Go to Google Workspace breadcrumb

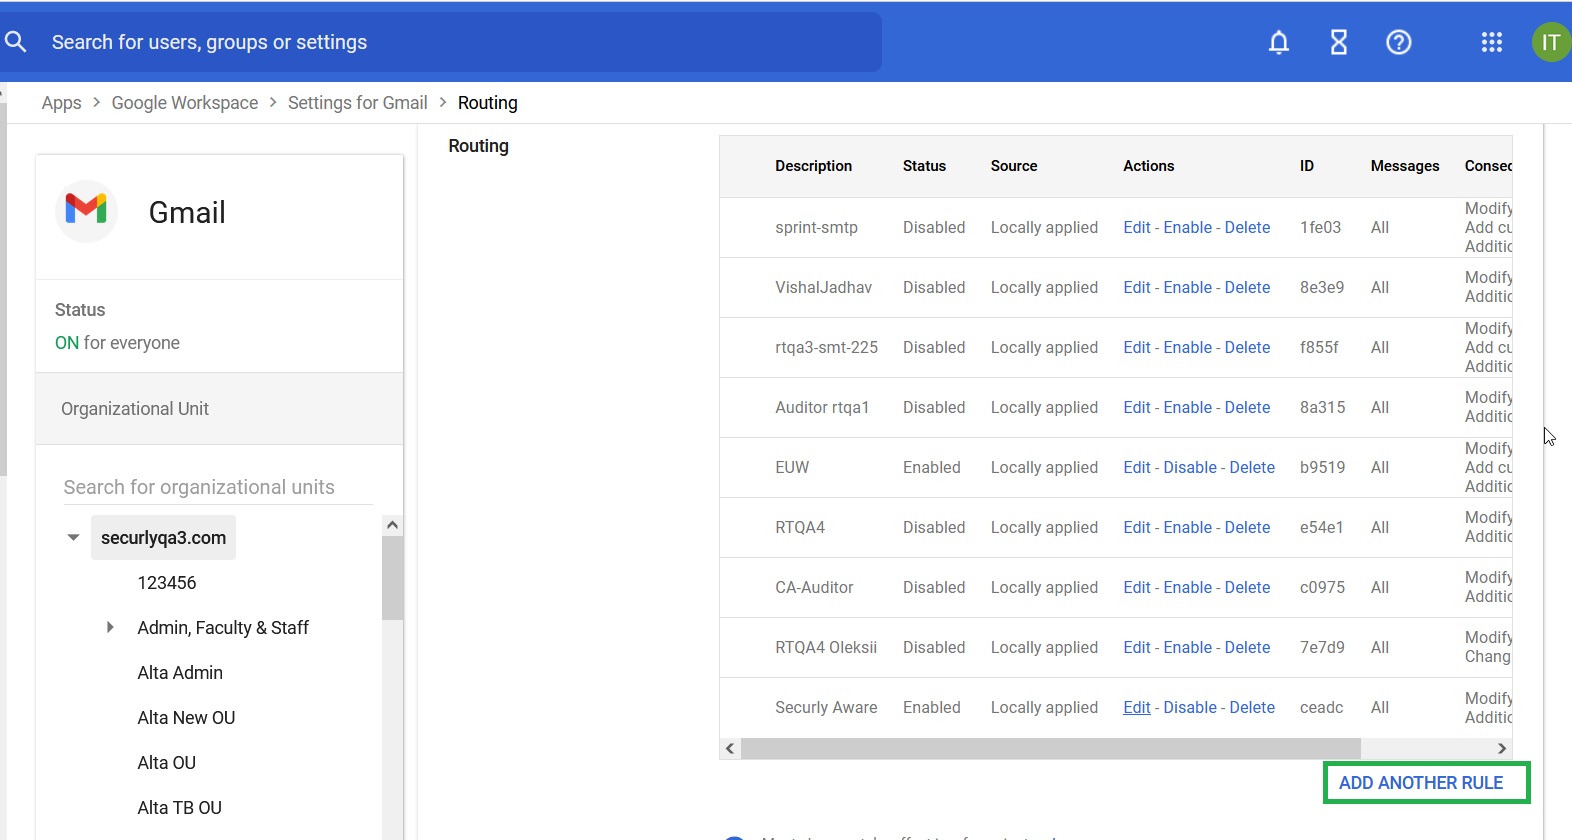[x=185, y=103]
